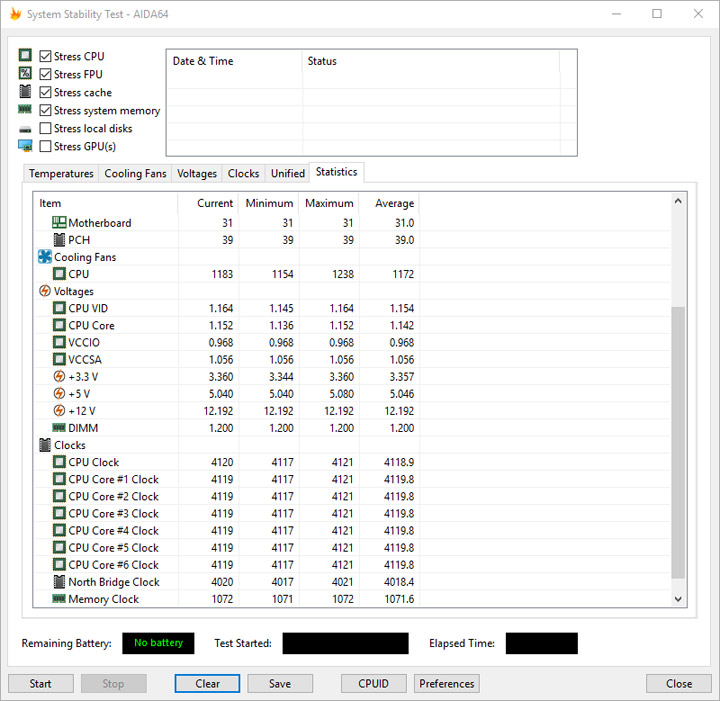Image resolution: width=720 pixels, height=701 pixels.
Task: Click the Maximum column header
Action: pos(329,203)
